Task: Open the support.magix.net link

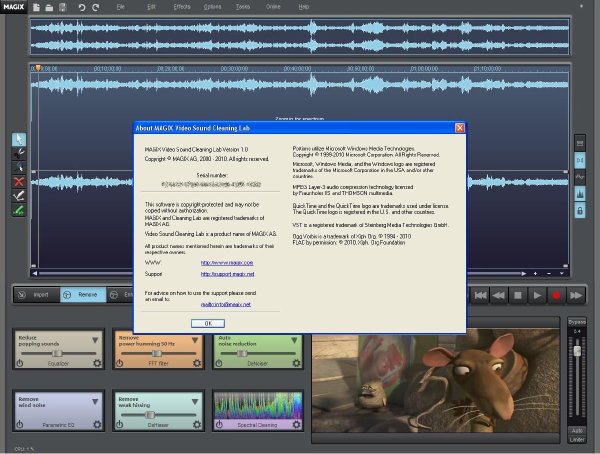Action: click(227, 274)
